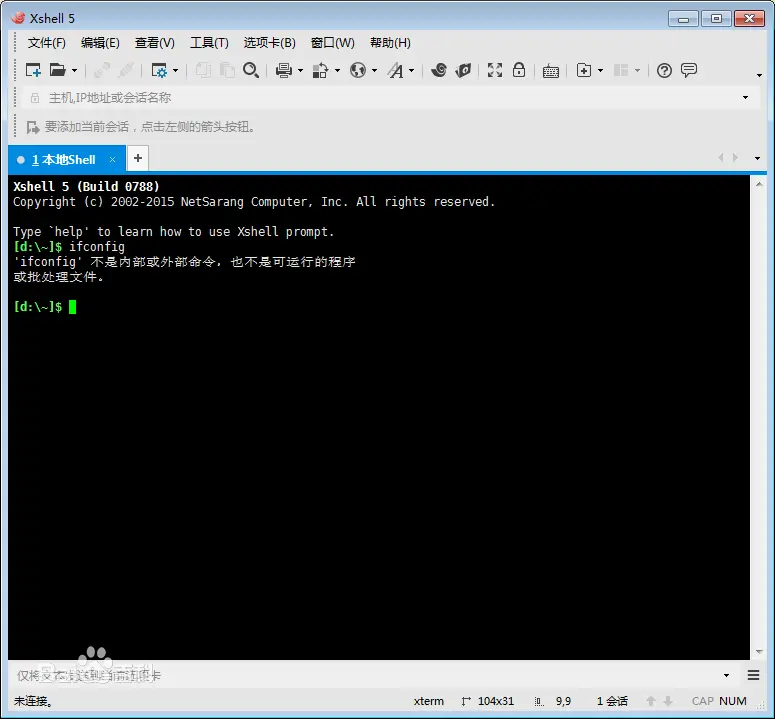Expand the address bar history dropdown
The width and height of the screenshot is (775, 719).
[x=745, y=98]
